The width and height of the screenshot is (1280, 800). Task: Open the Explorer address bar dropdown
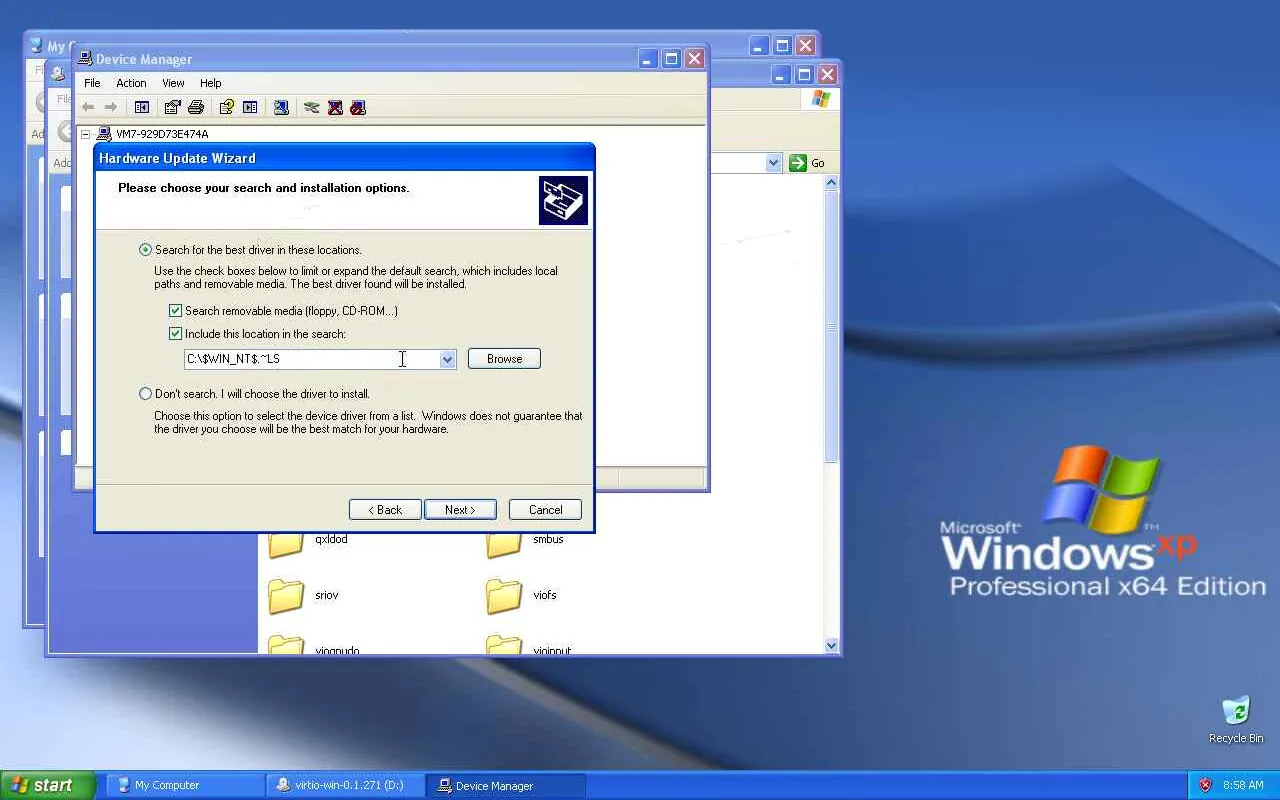pos(773,163)
